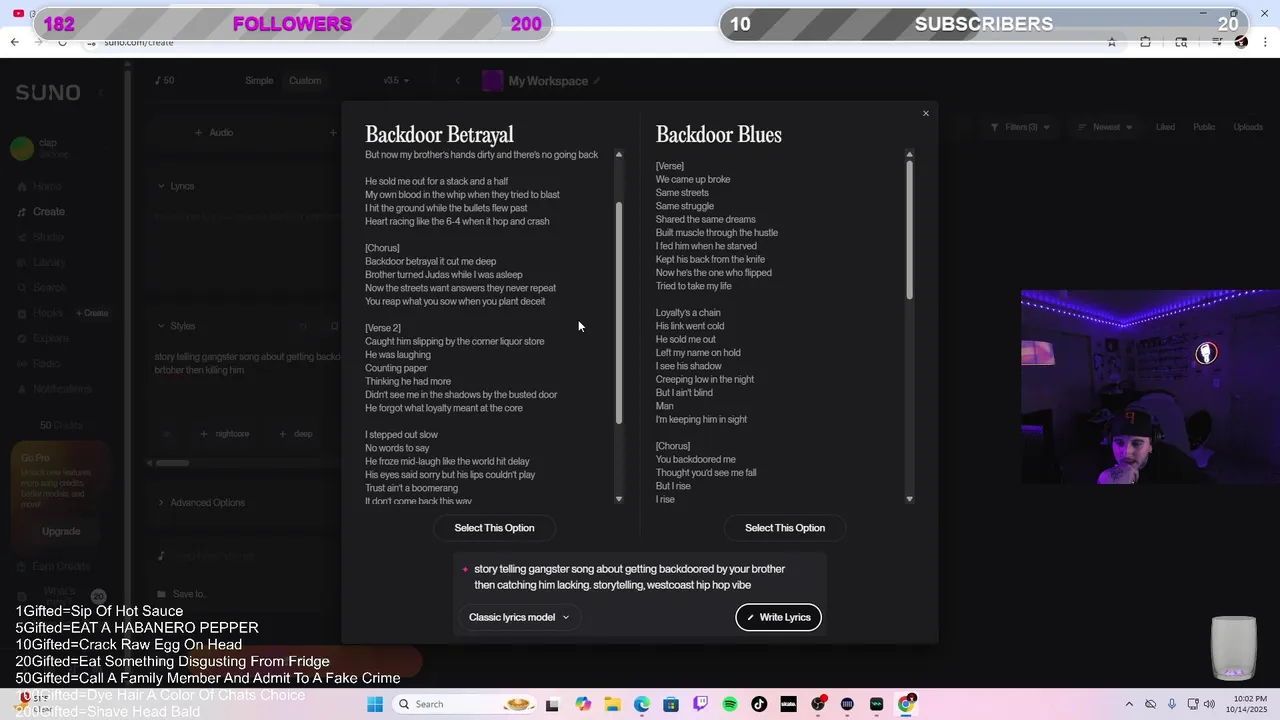1280x720 pixels.
Task: Click the pencil icon beside My Workspace
Action: tap(597, 81)
